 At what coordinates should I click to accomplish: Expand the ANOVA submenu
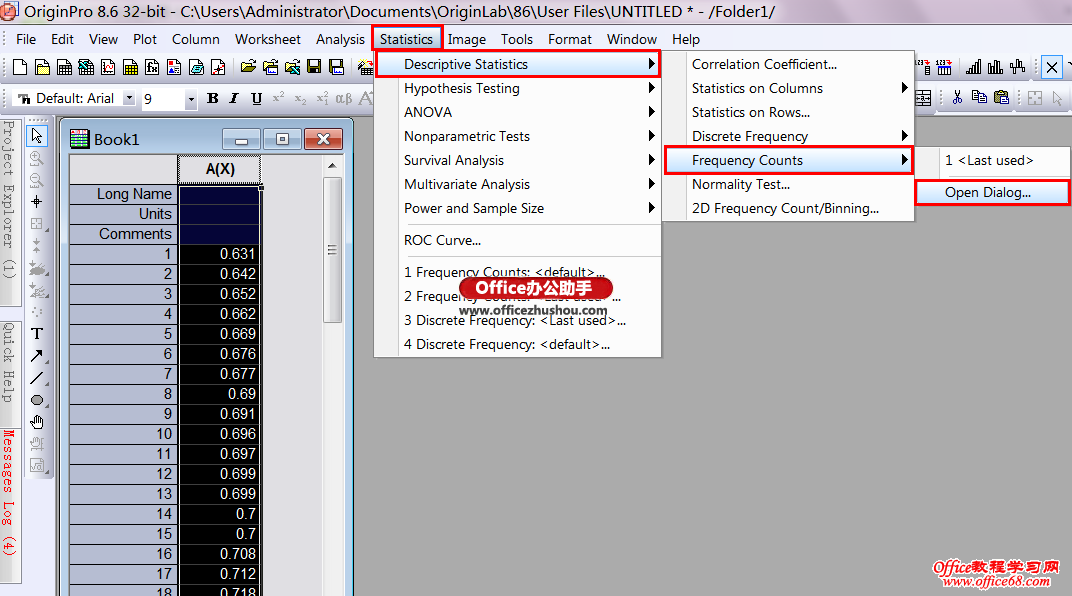tap(518, 112)
